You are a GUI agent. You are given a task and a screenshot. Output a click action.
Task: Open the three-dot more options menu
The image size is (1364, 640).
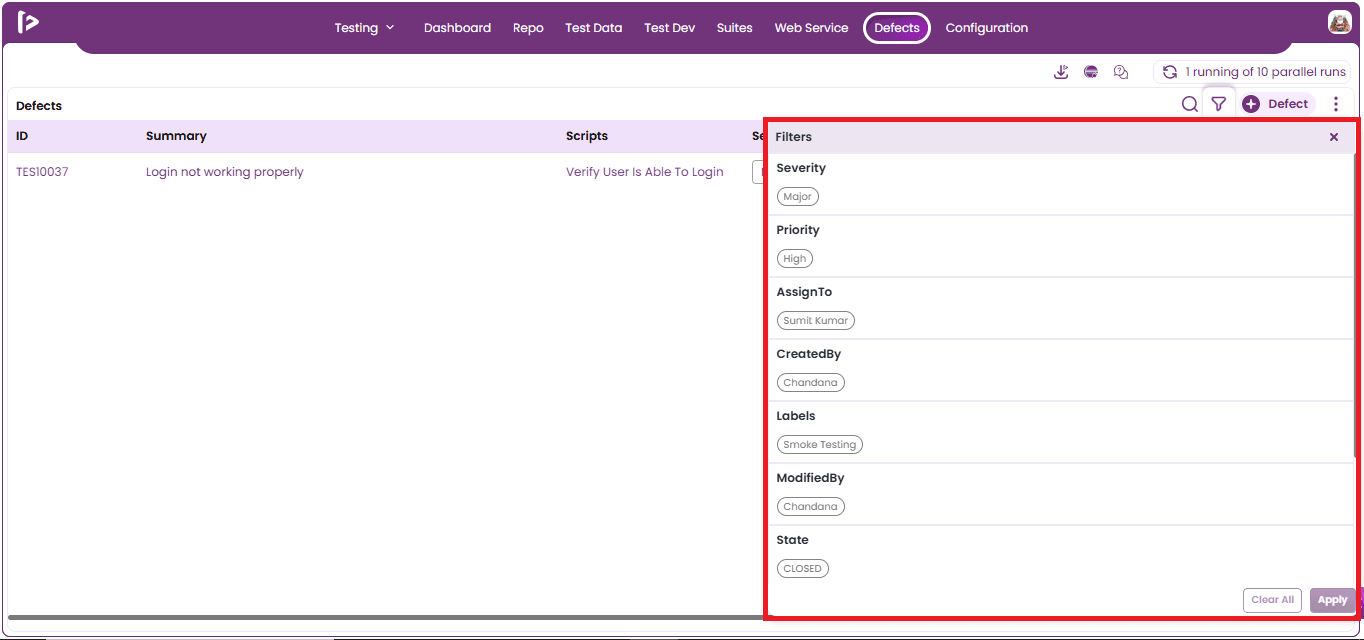pyautogui.click(x=1336, y=104)
